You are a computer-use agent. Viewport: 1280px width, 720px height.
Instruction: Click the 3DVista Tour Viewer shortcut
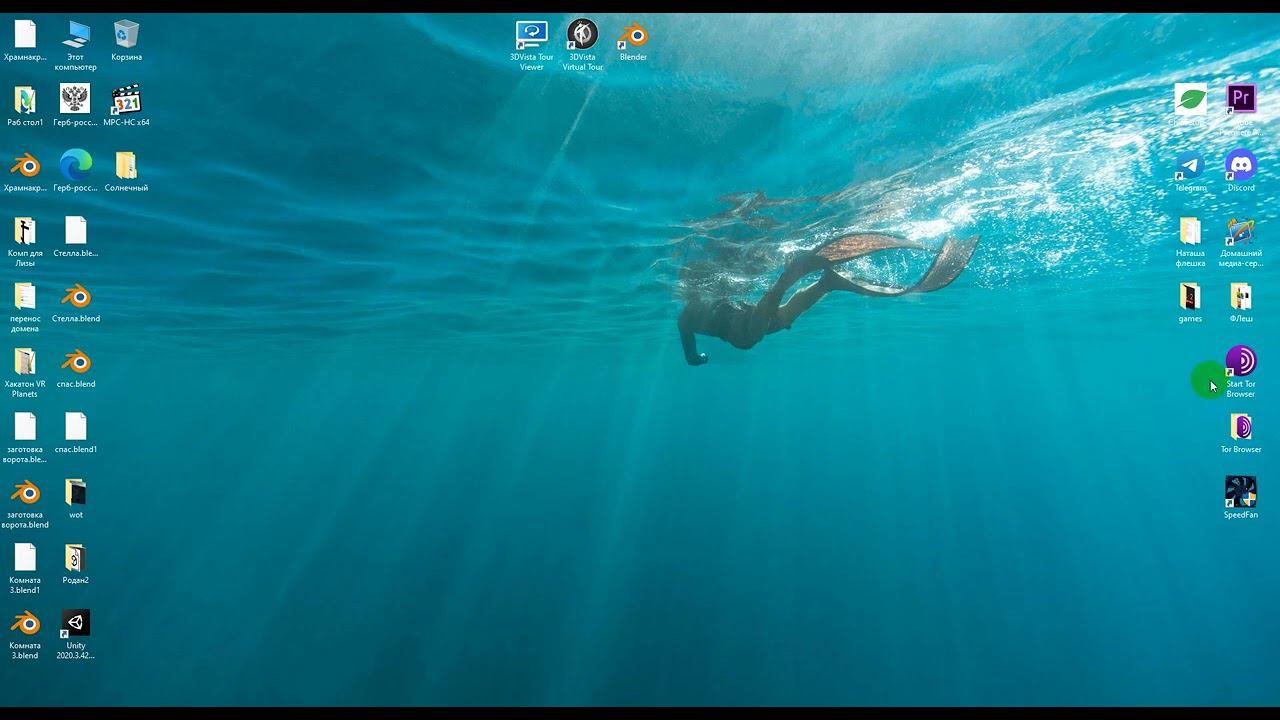pyautogui.click(x=532, y=35)
